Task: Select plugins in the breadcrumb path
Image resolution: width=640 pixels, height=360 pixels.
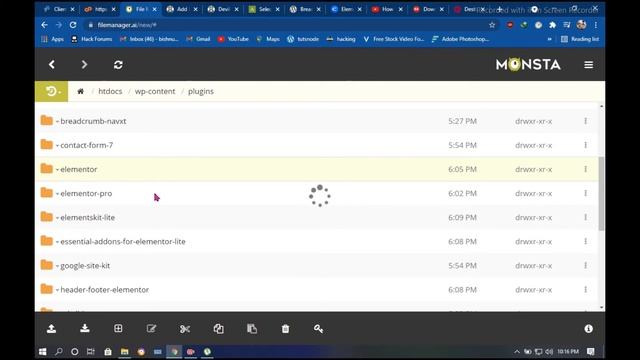Action: [x=201, y=91]
